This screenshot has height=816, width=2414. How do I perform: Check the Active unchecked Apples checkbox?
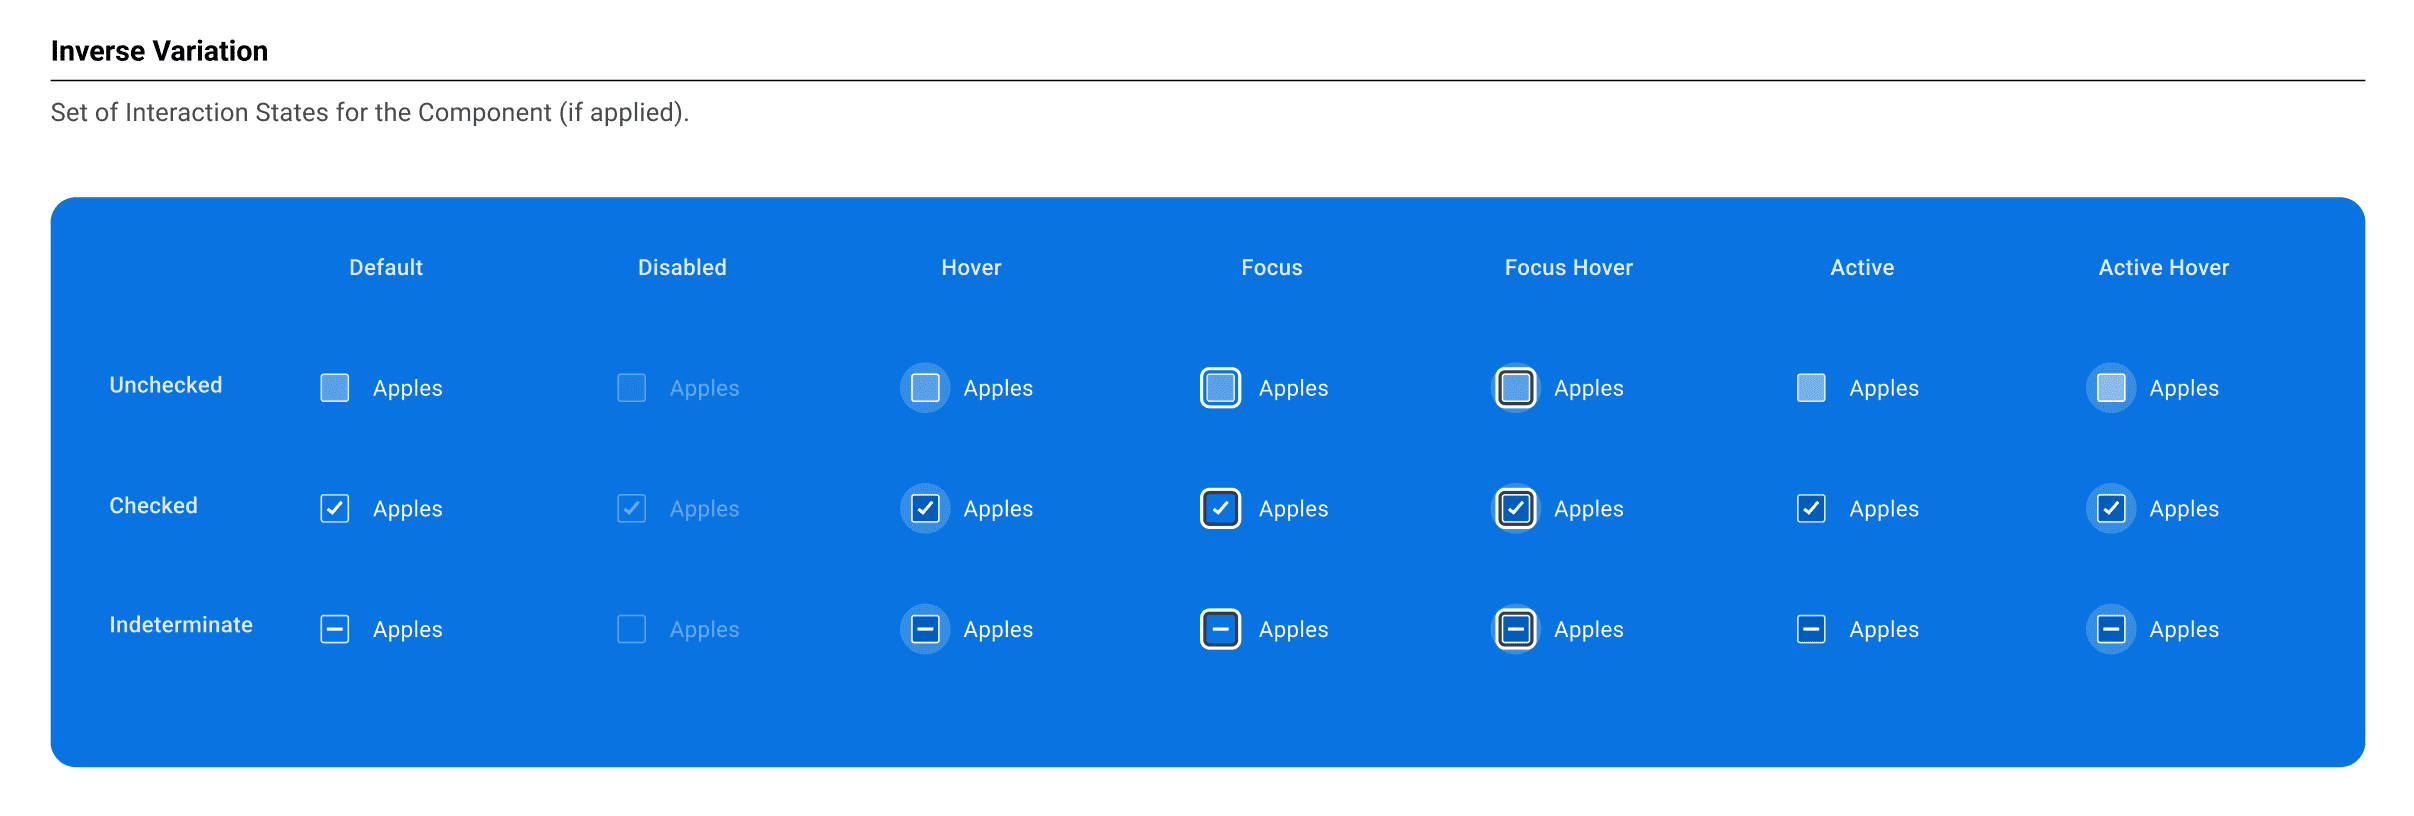point(1811,388)
